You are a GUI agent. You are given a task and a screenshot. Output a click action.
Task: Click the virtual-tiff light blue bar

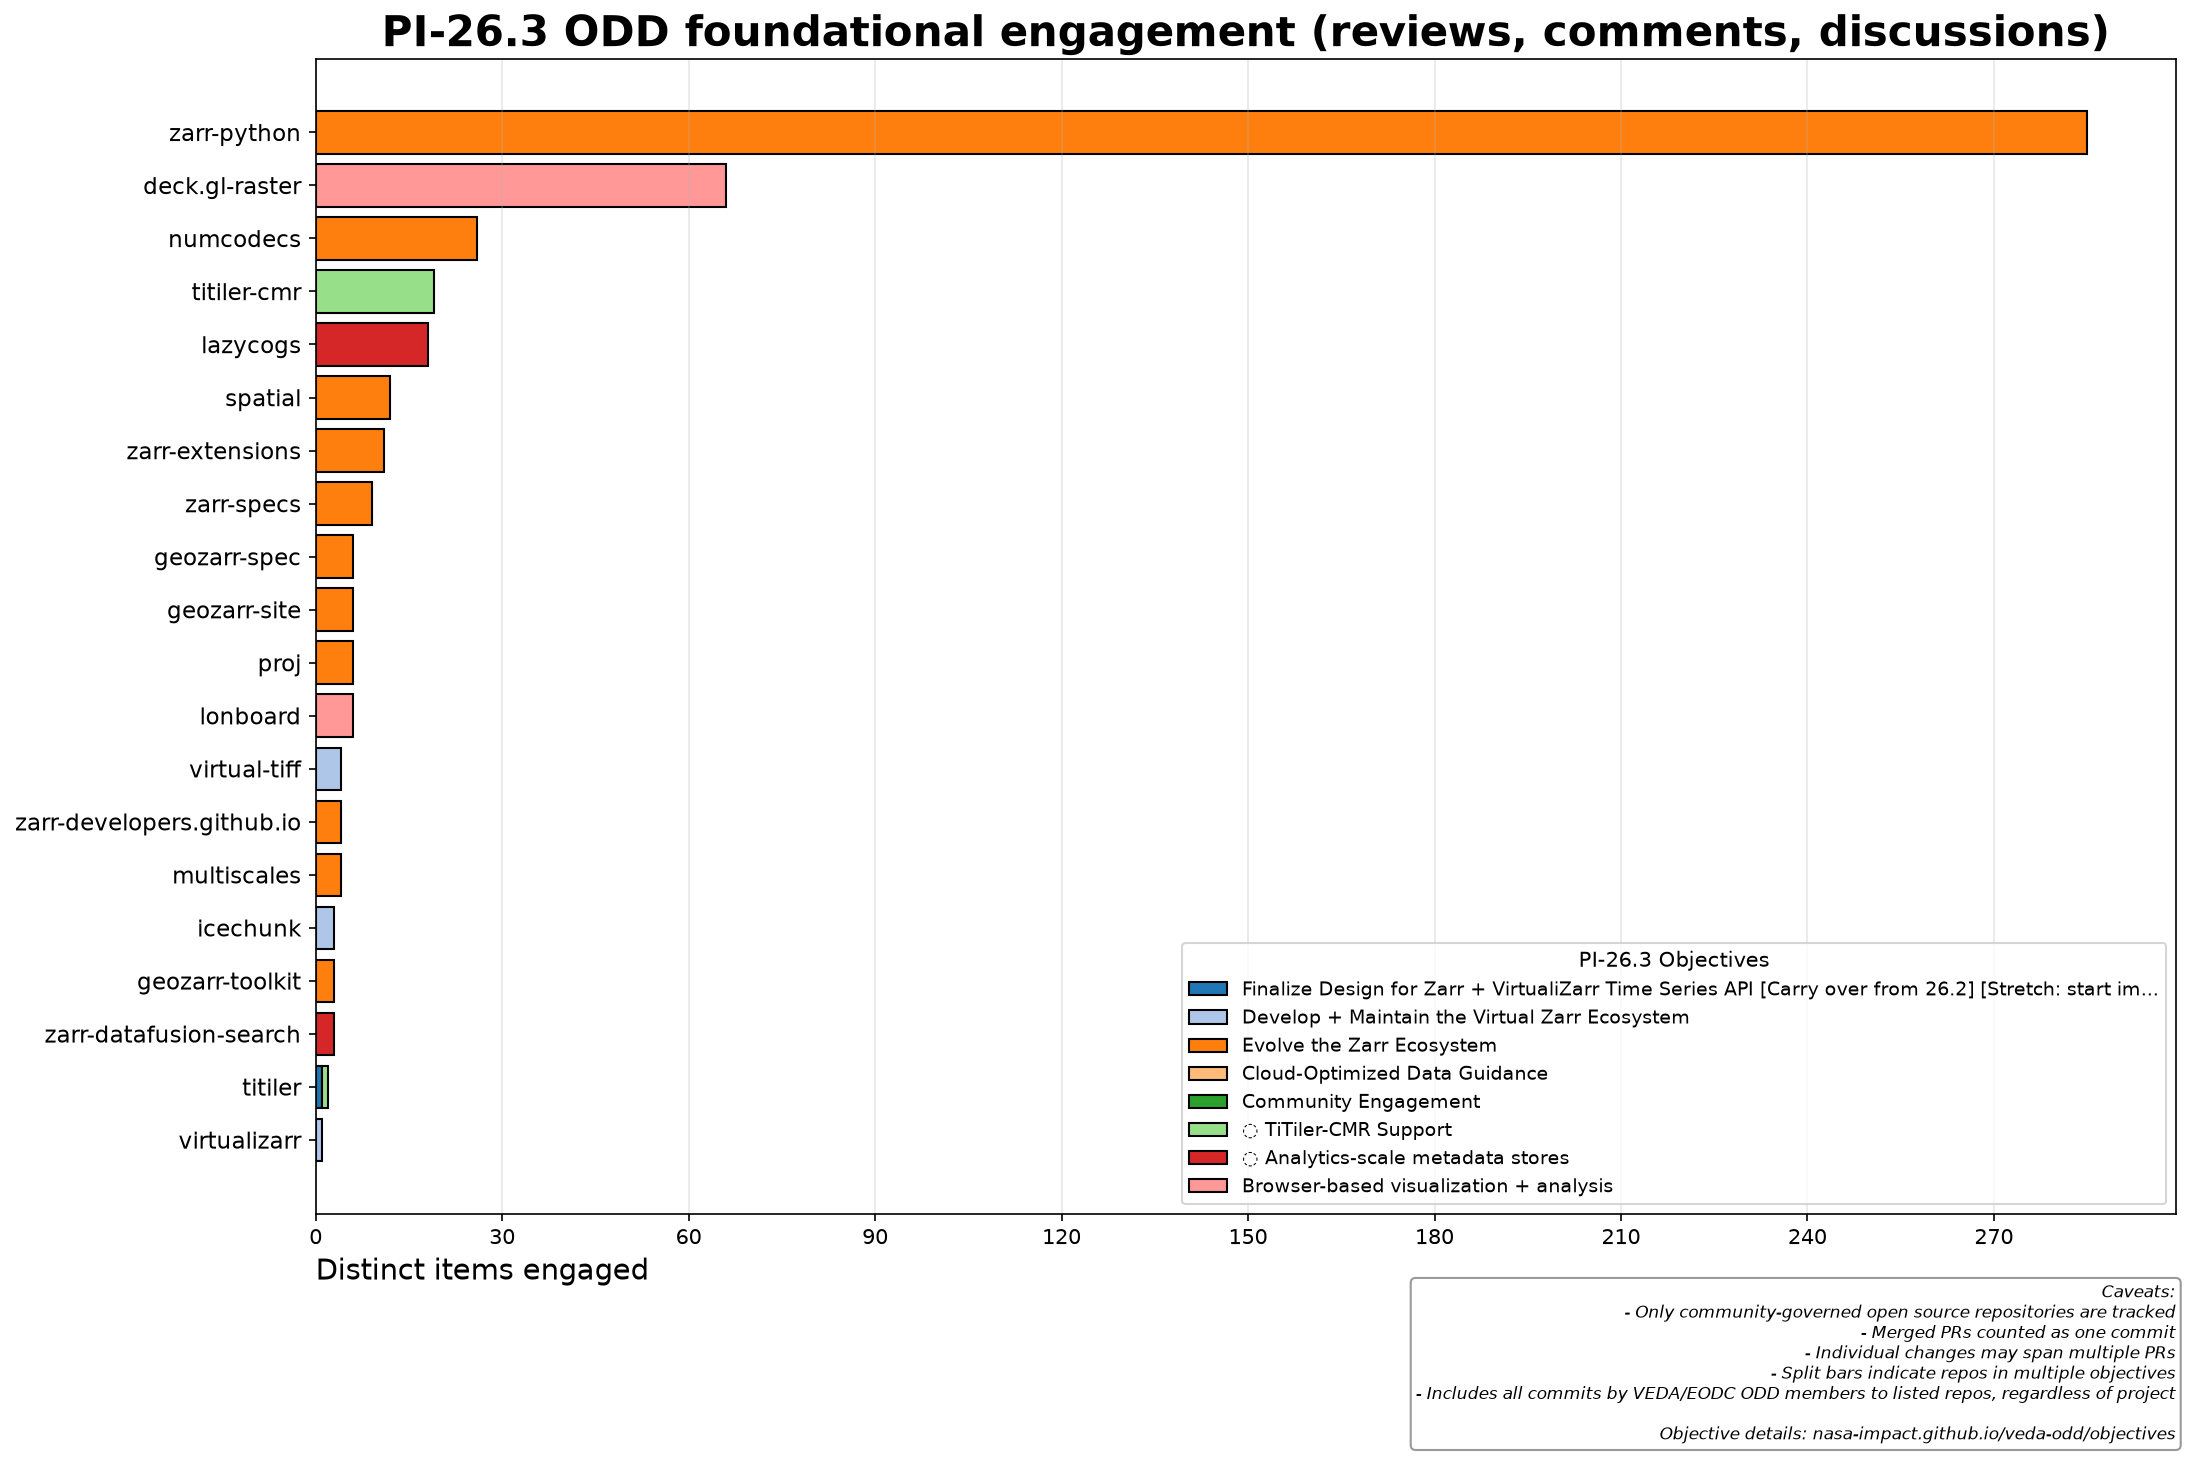click(x=328, y=769)
